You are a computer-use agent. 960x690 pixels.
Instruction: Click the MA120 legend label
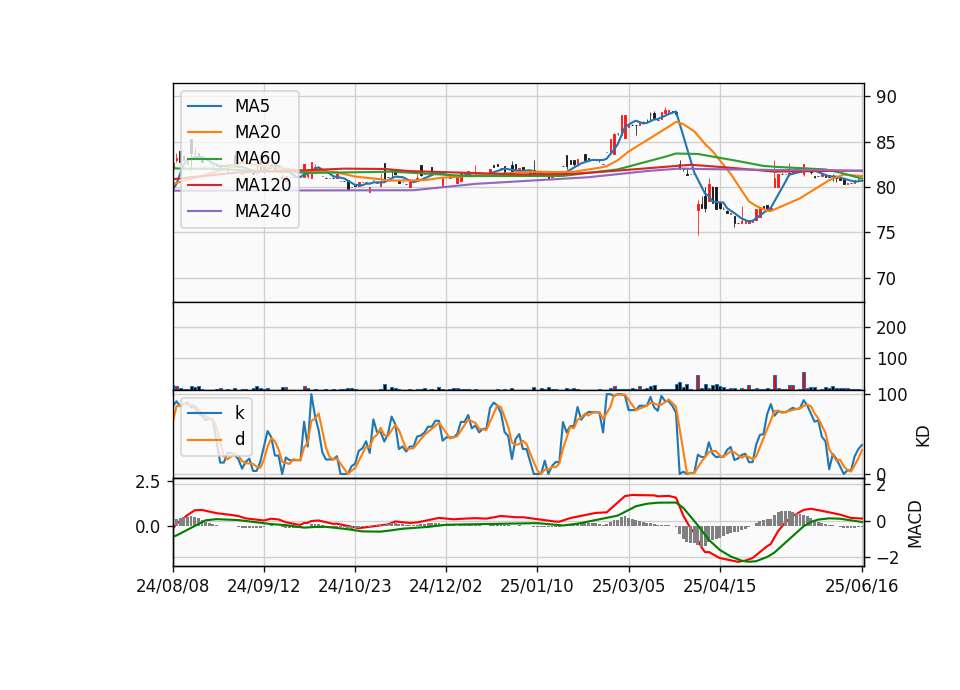[263, 185]
